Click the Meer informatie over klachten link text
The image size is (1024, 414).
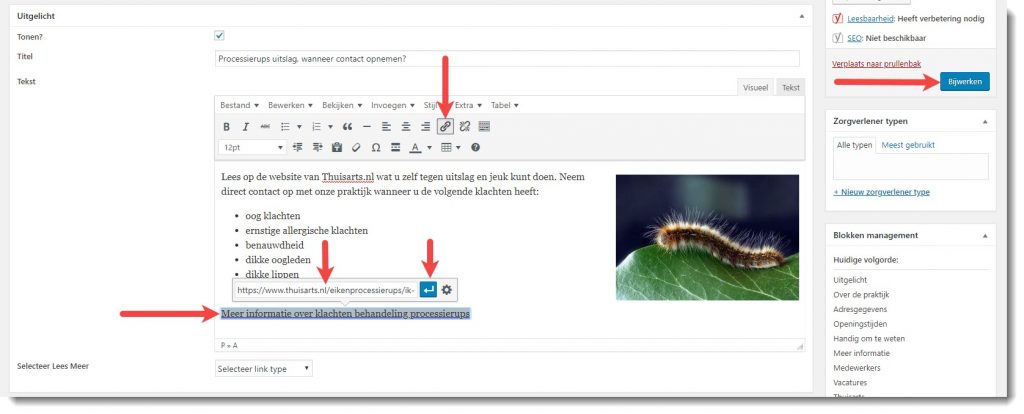(x=345, y=314)
